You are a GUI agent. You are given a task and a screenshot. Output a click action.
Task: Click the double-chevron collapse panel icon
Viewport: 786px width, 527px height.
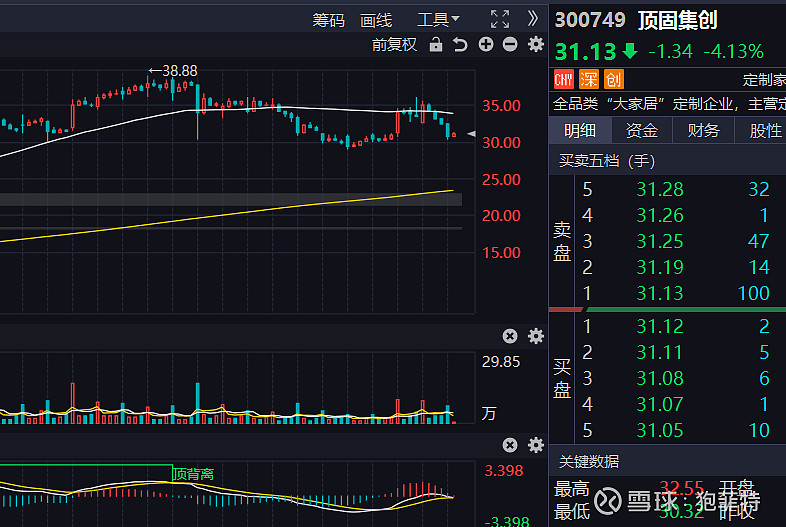[x=533, y=19]
